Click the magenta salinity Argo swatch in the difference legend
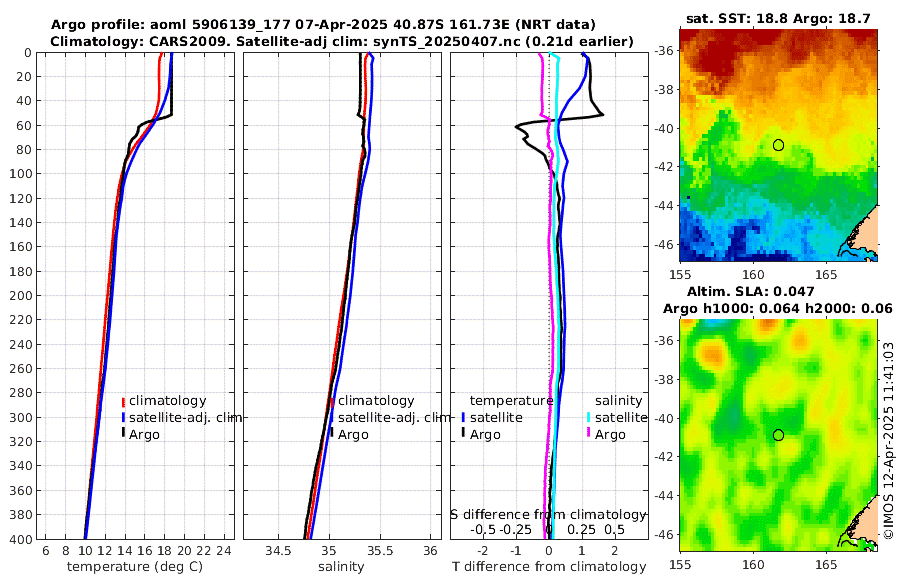This screenshot has height=580, width=900. (x=589, y=432)
